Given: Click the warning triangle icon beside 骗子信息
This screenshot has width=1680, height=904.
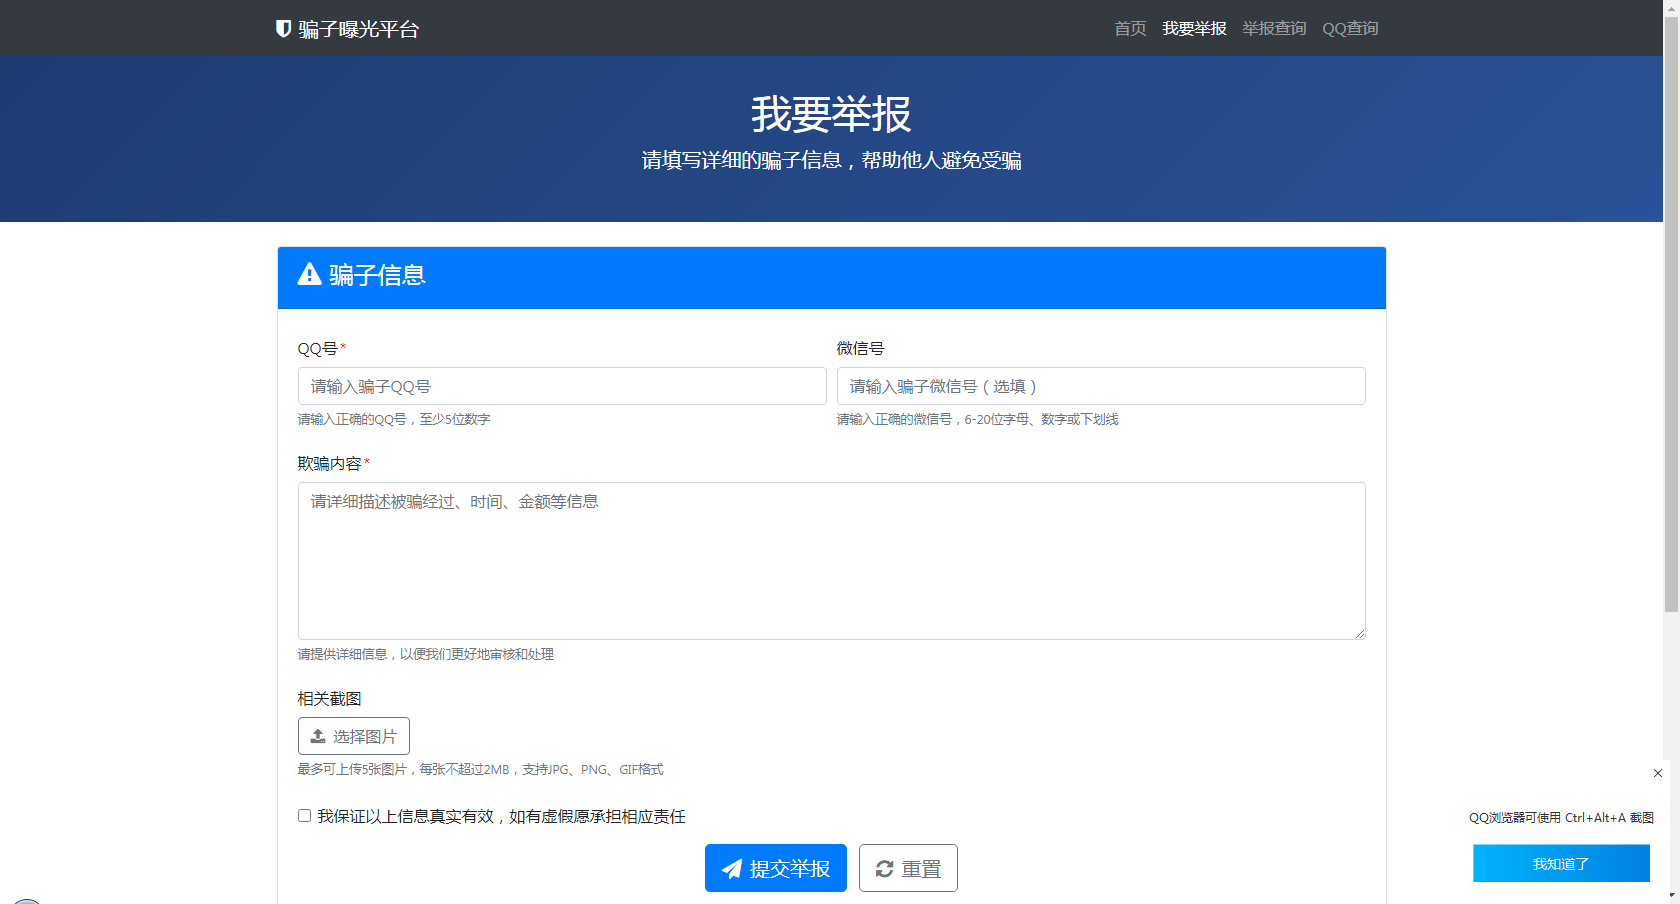Looking at the screenshot, I should tap(310, 275).
